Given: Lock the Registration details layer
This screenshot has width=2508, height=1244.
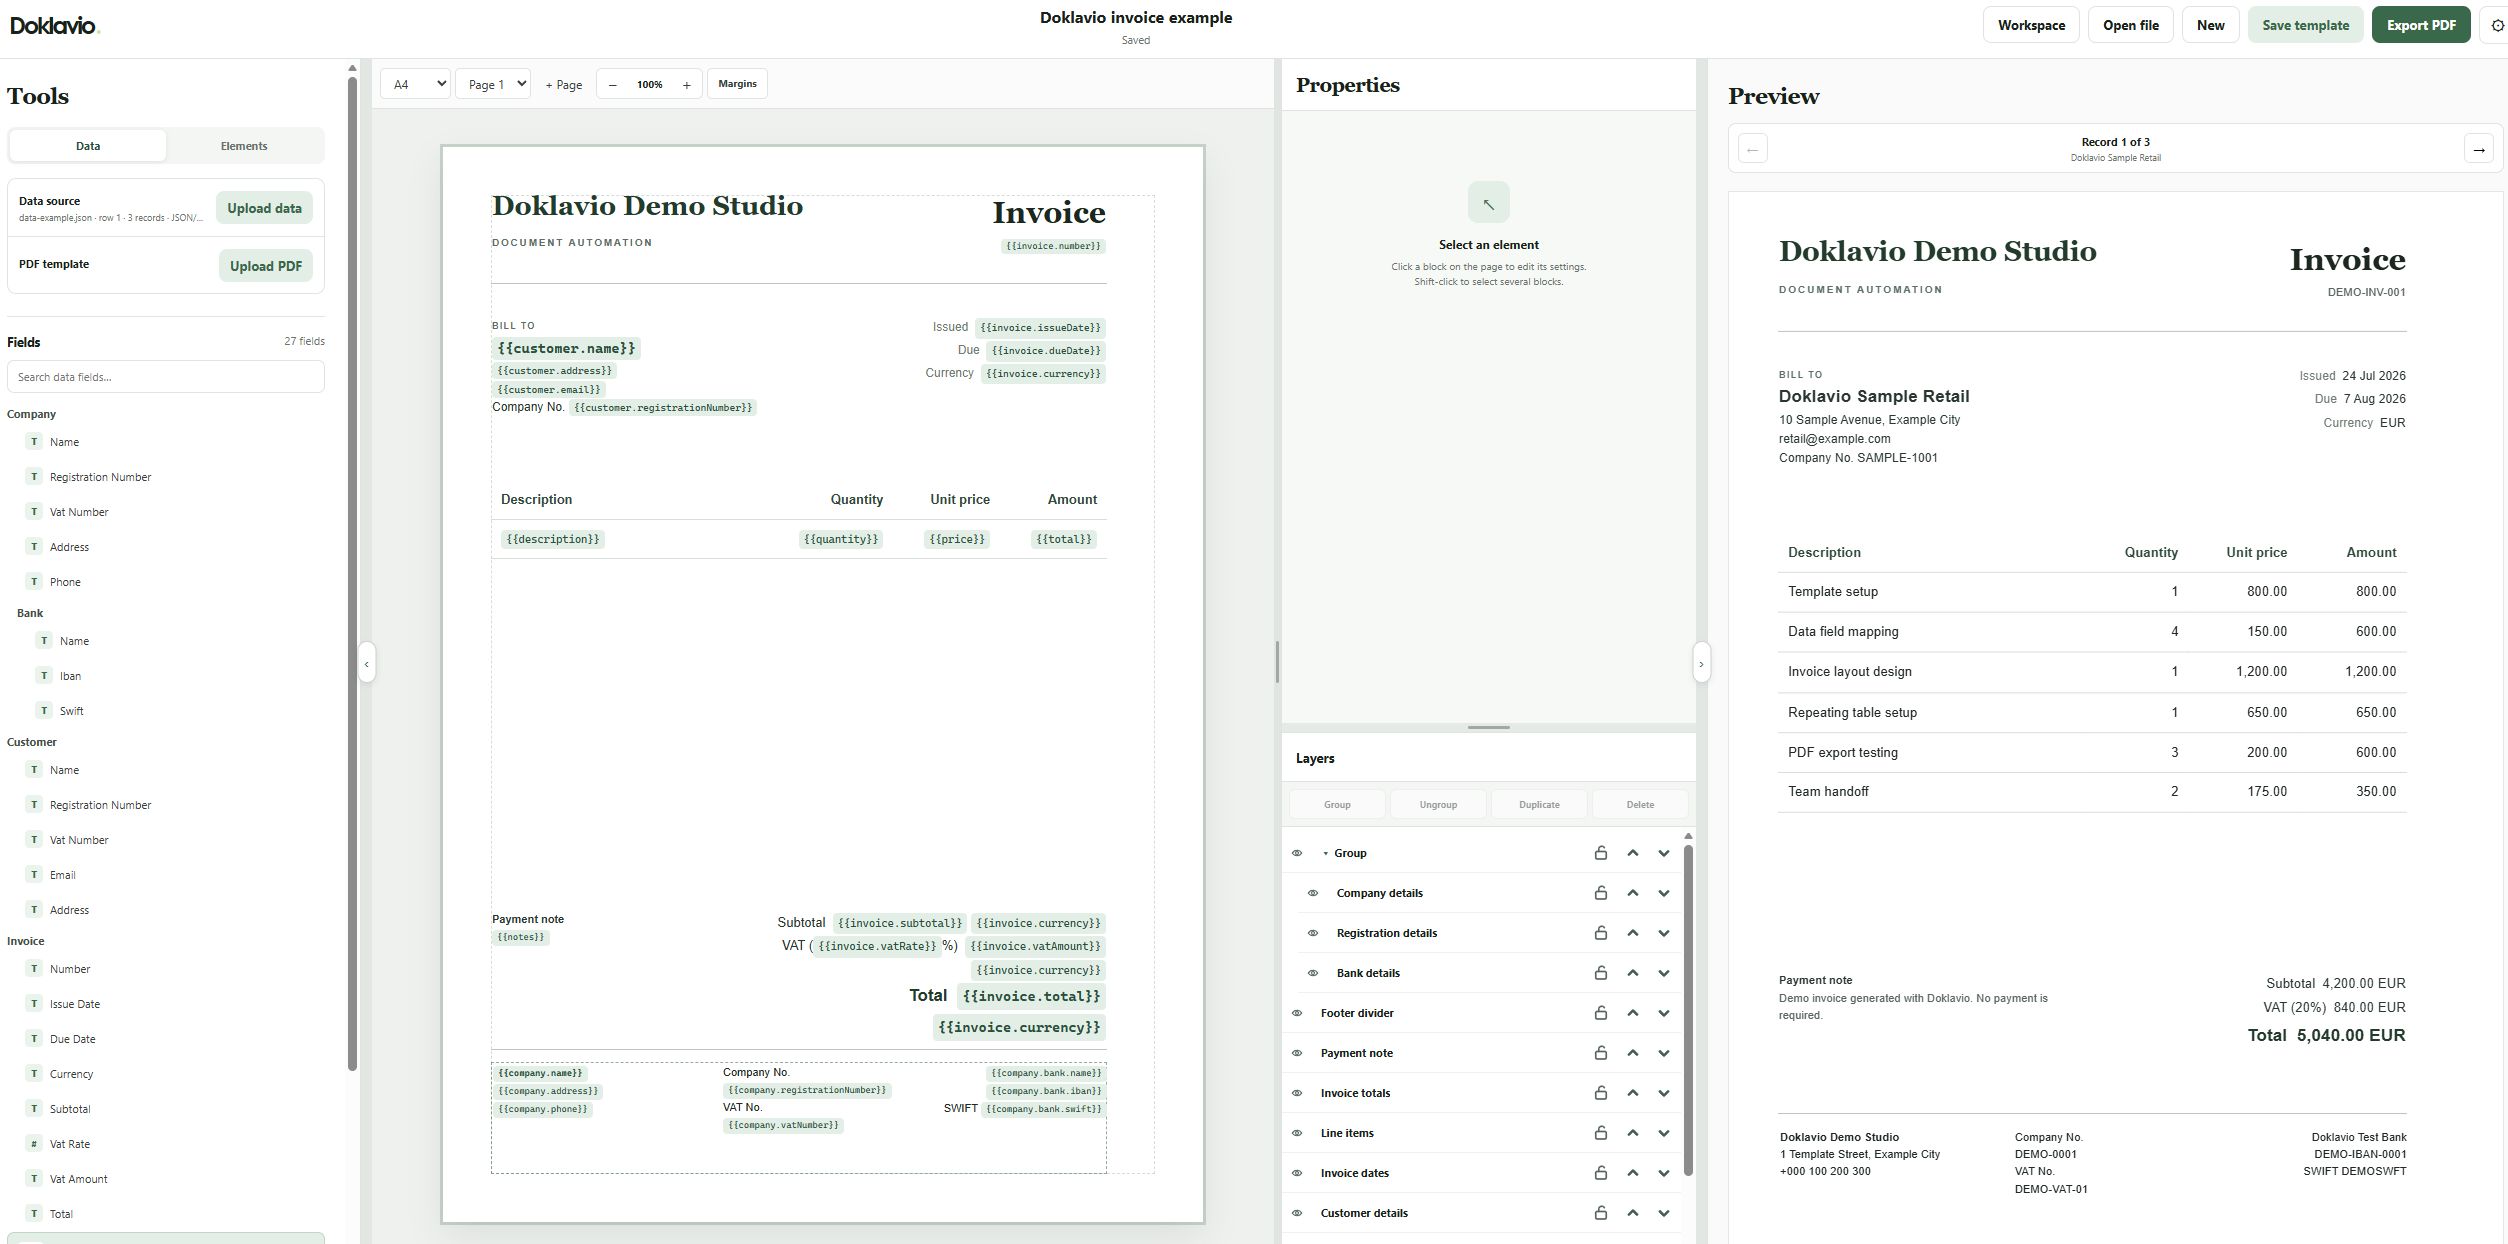Looking at the screenshot, I should (x=1601, y=933).
